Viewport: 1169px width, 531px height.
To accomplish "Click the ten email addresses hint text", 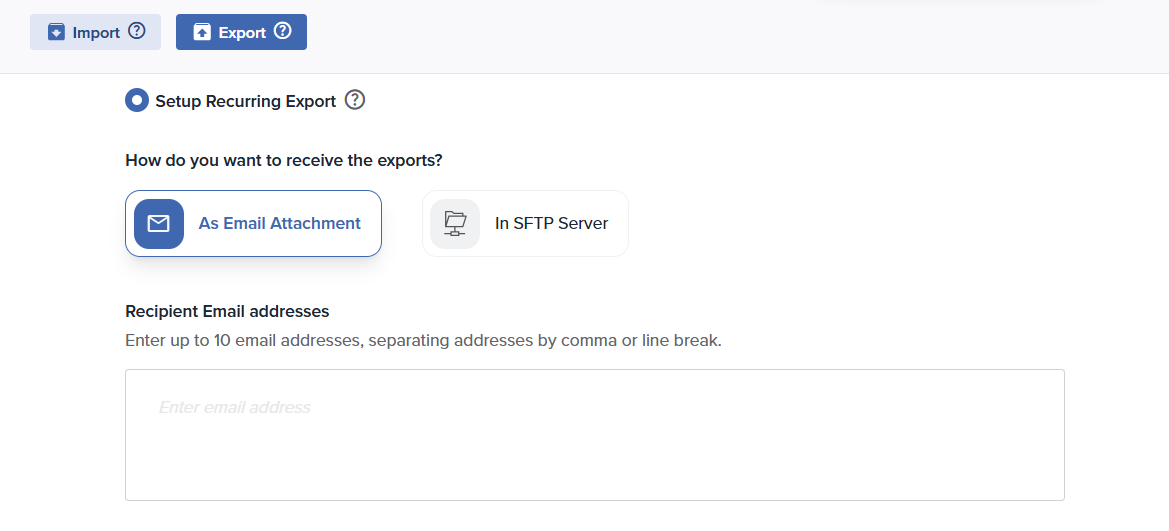I will pos(423,341).
